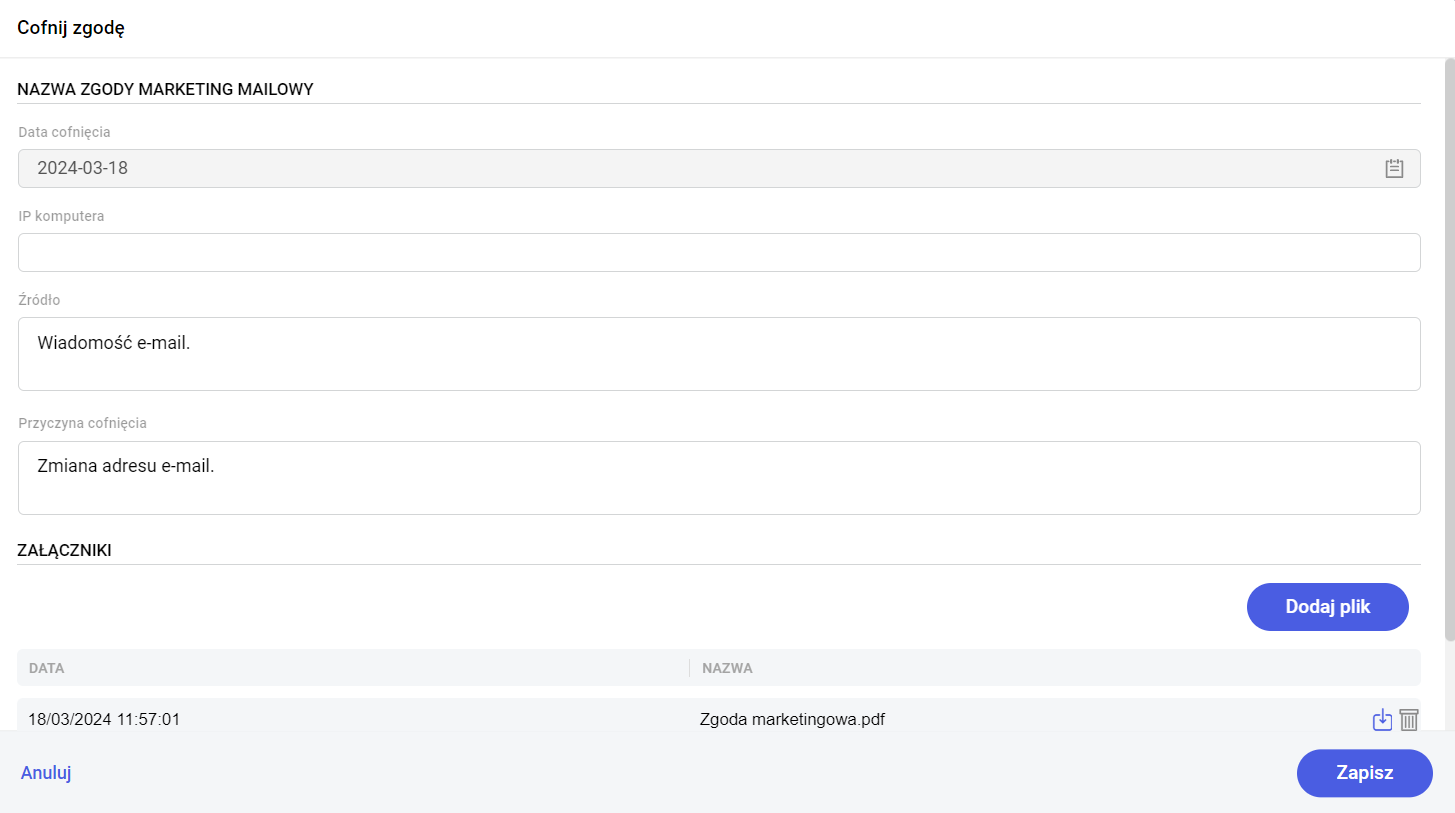1455x813 pixels.
Task: Save changes with the Zapisz button
Action: [1364, 773]
